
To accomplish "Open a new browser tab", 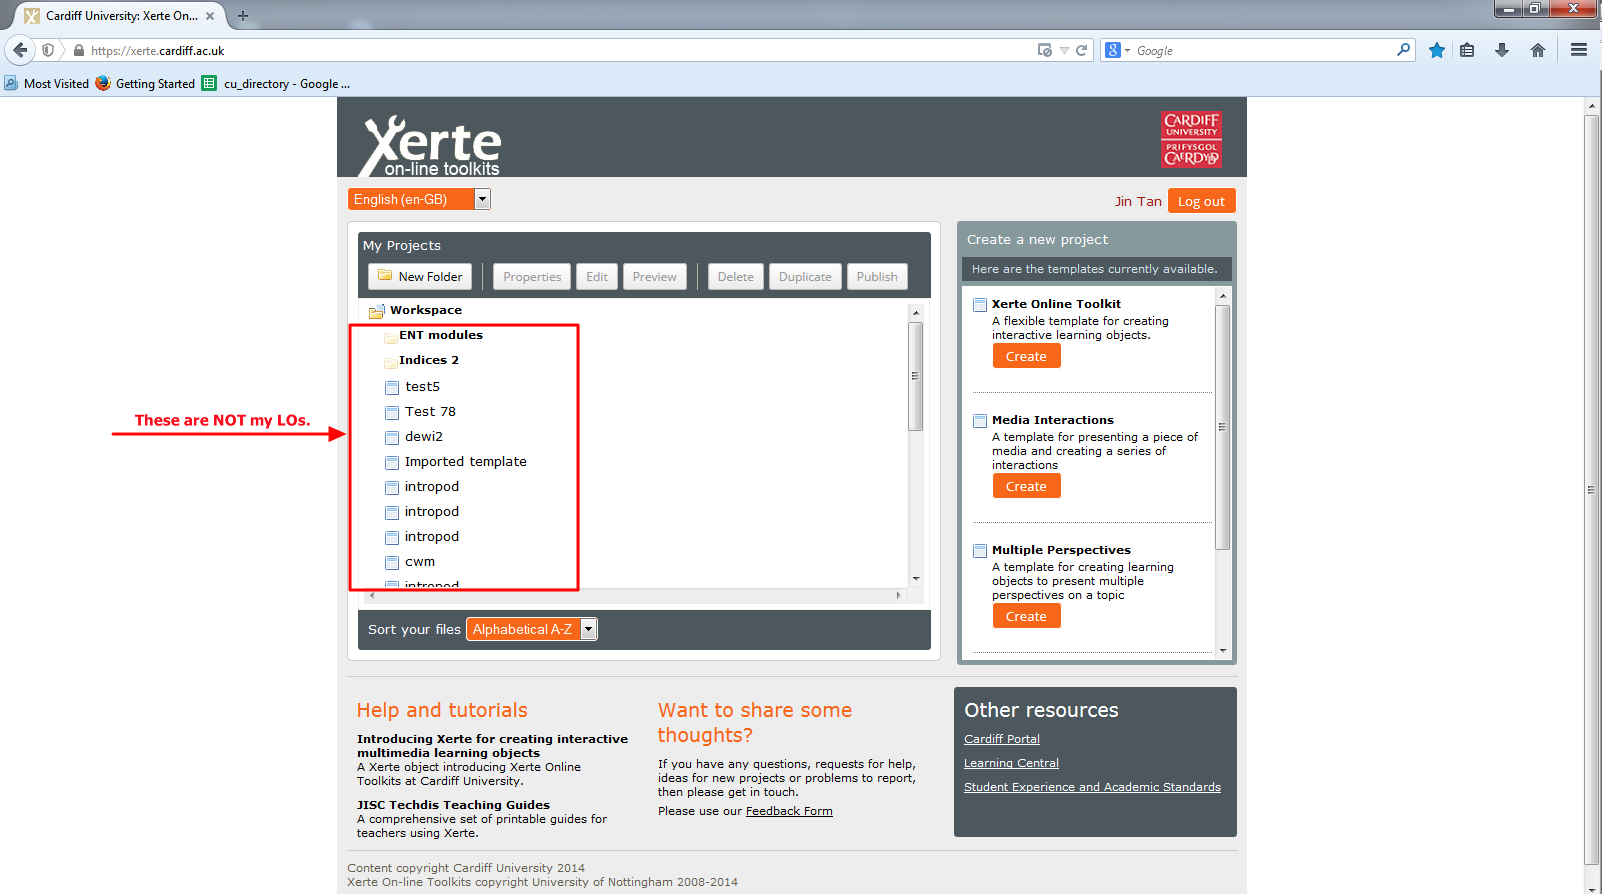I will 243,16.
